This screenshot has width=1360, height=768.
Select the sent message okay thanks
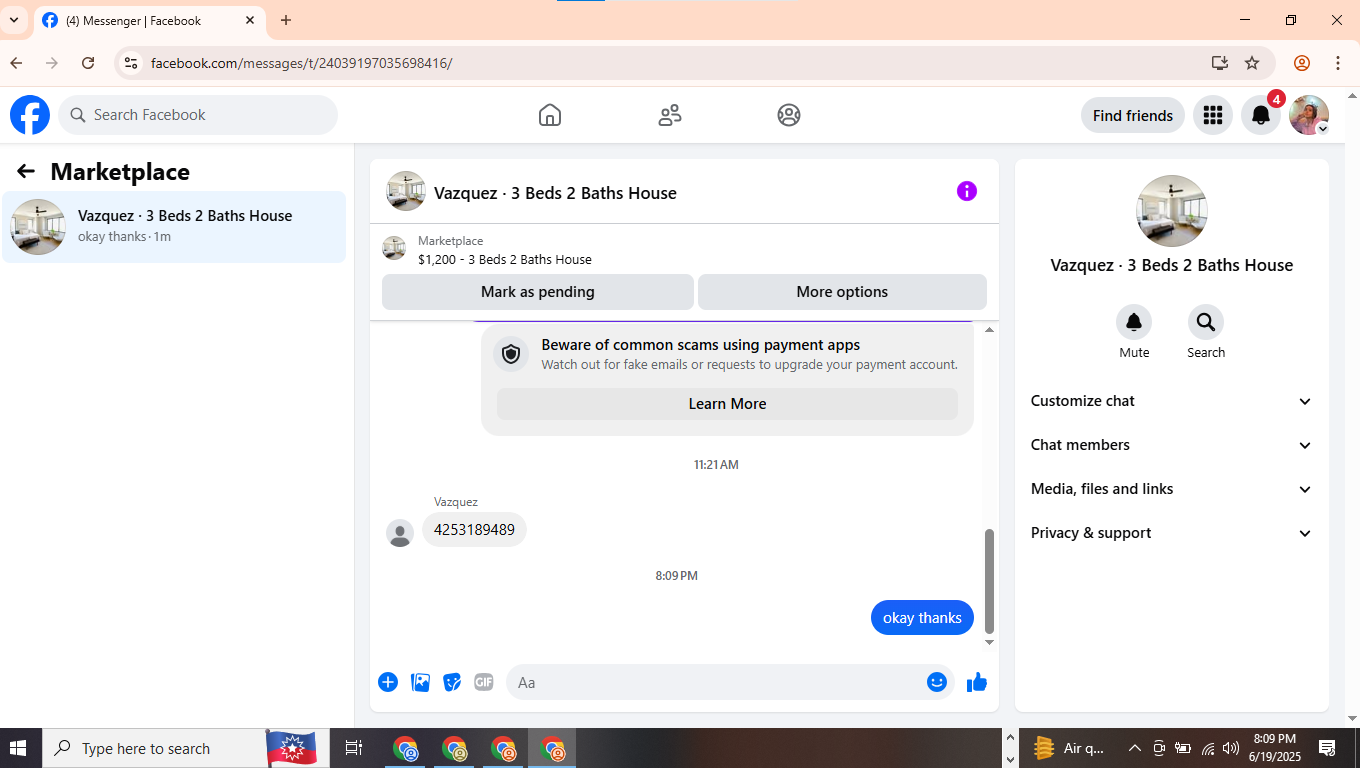click(x=922, y=618)
